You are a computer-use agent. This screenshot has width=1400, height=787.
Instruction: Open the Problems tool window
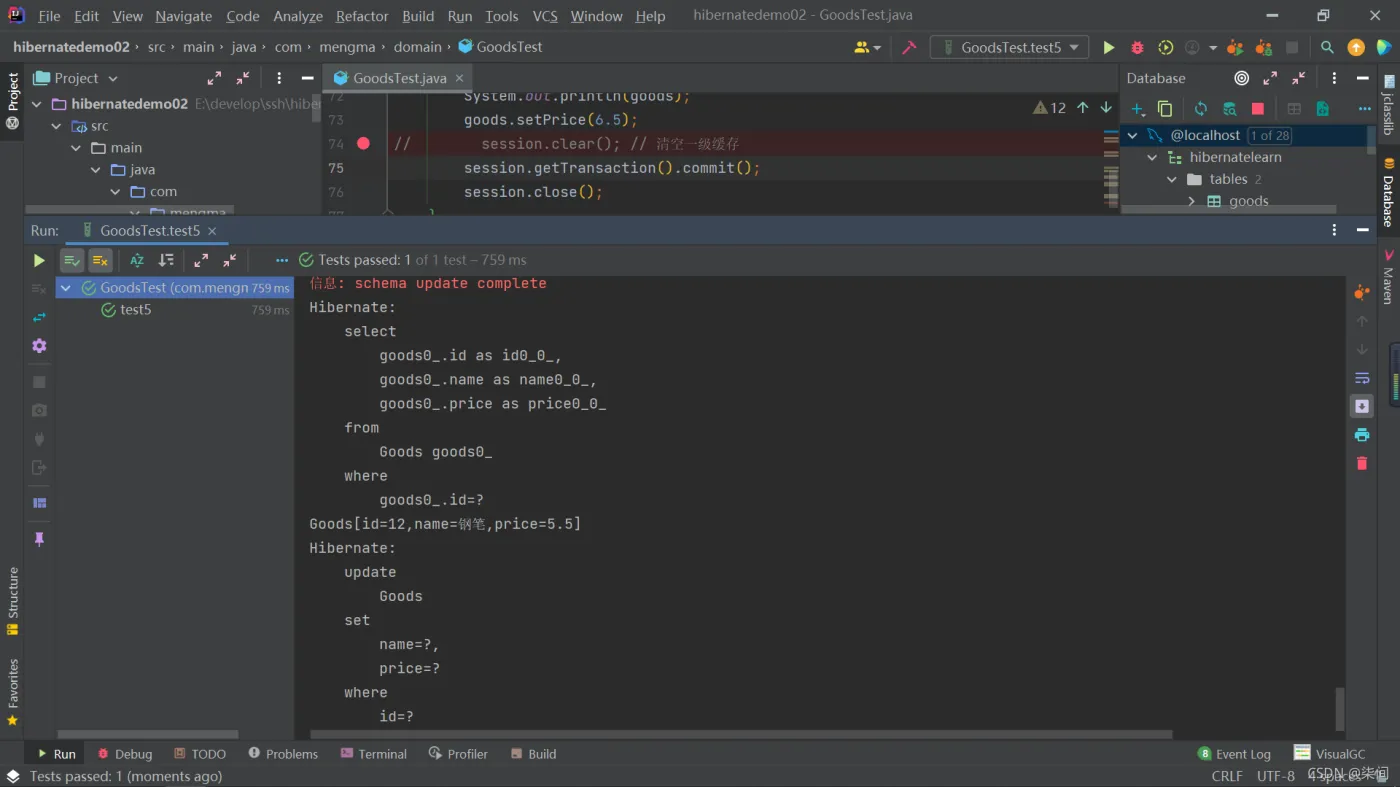(283, 754)
